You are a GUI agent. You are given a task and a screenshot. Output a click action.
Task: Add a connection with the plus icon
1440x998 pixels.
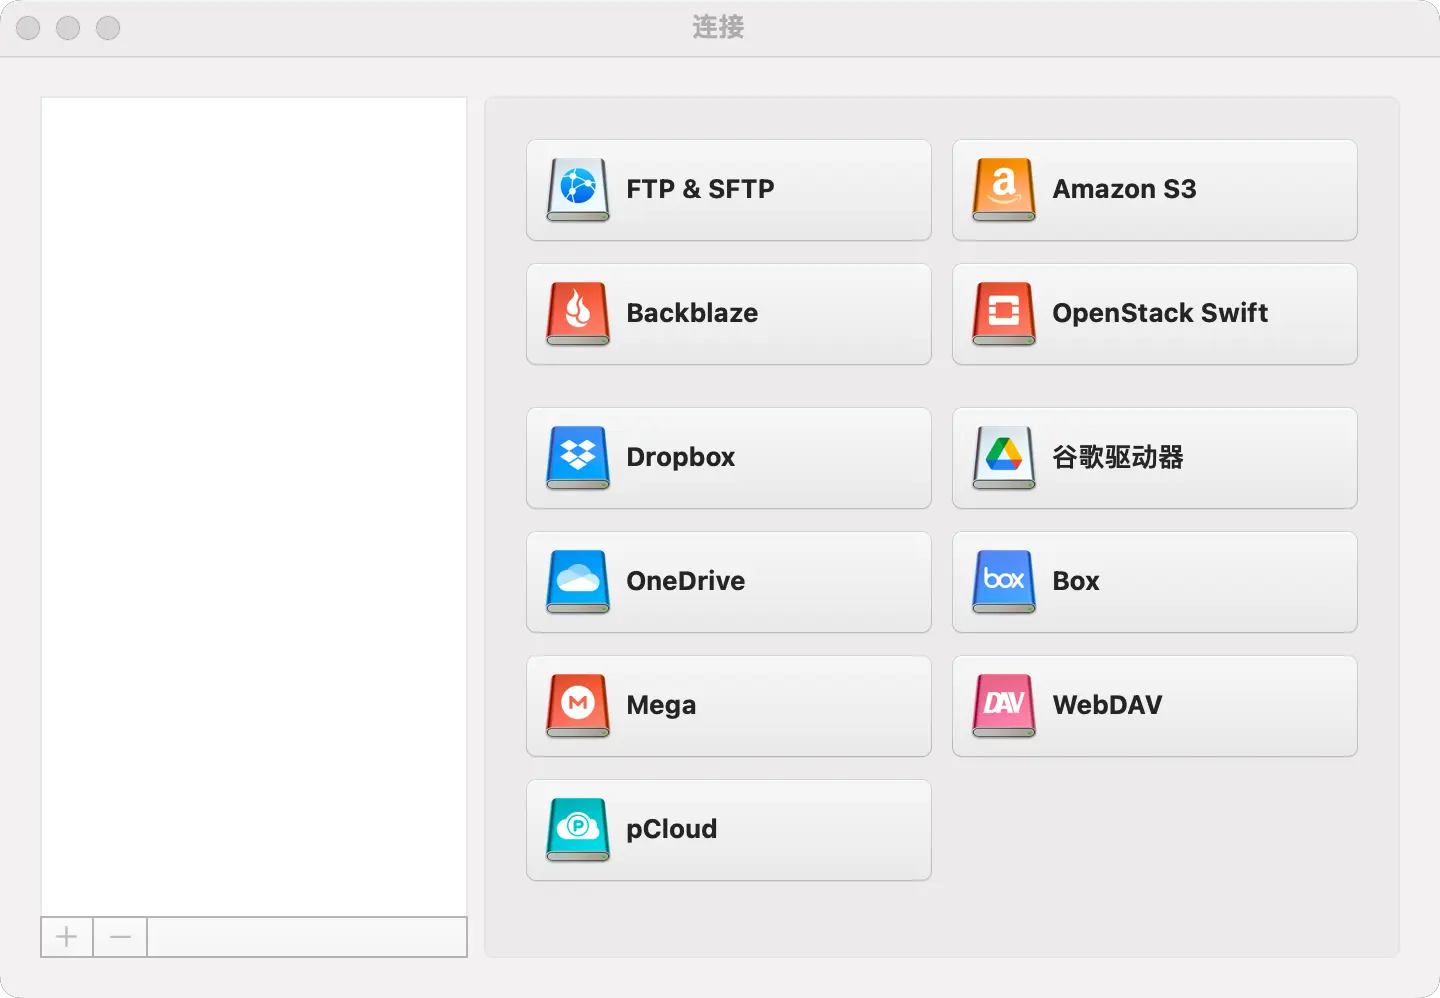tap(67, 937)
